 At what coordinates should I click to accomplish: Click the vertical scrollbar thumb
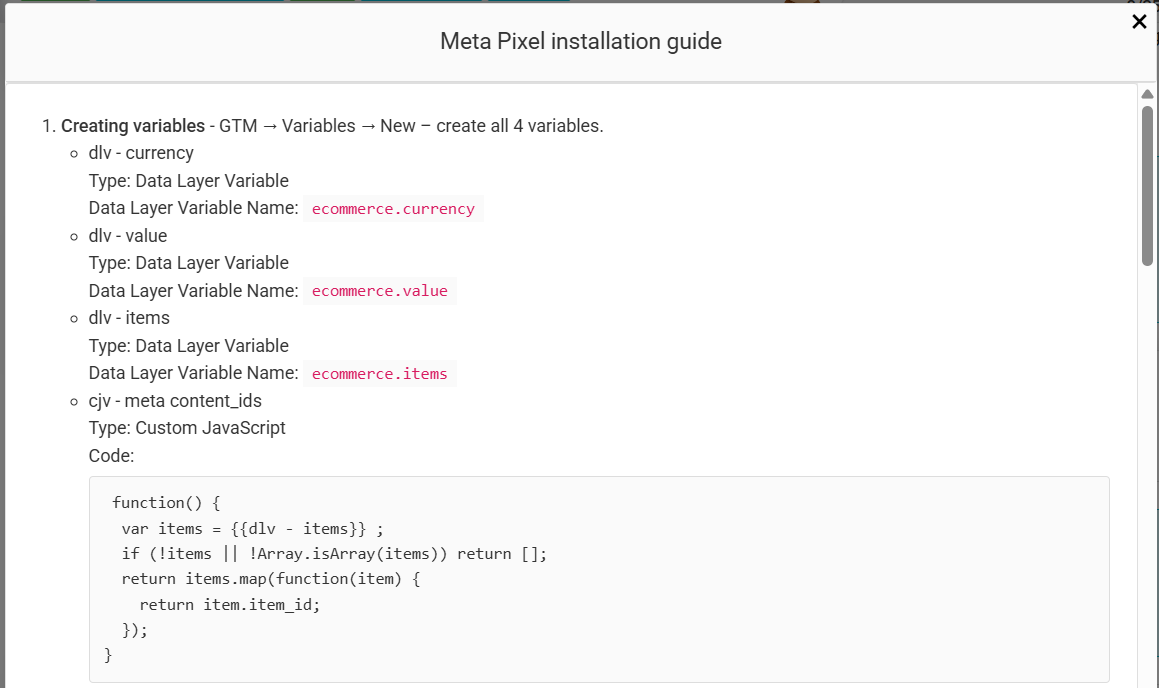(x=1147, y=185)
